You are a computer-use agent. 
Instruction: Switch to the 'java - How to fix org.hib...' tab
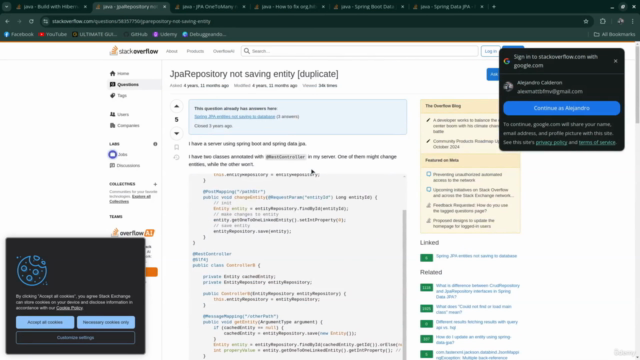point(289,7)
